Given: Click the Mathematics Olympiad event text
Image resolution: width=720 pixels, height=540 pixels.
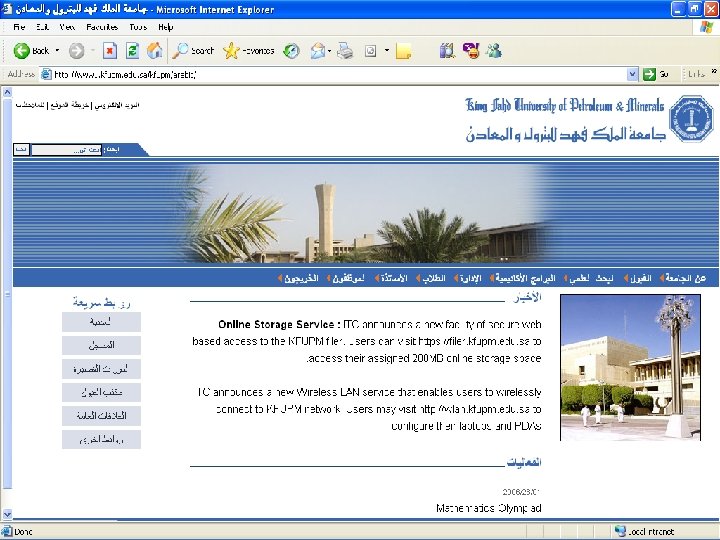Looking at the screenshot, I should coord(489,508).
